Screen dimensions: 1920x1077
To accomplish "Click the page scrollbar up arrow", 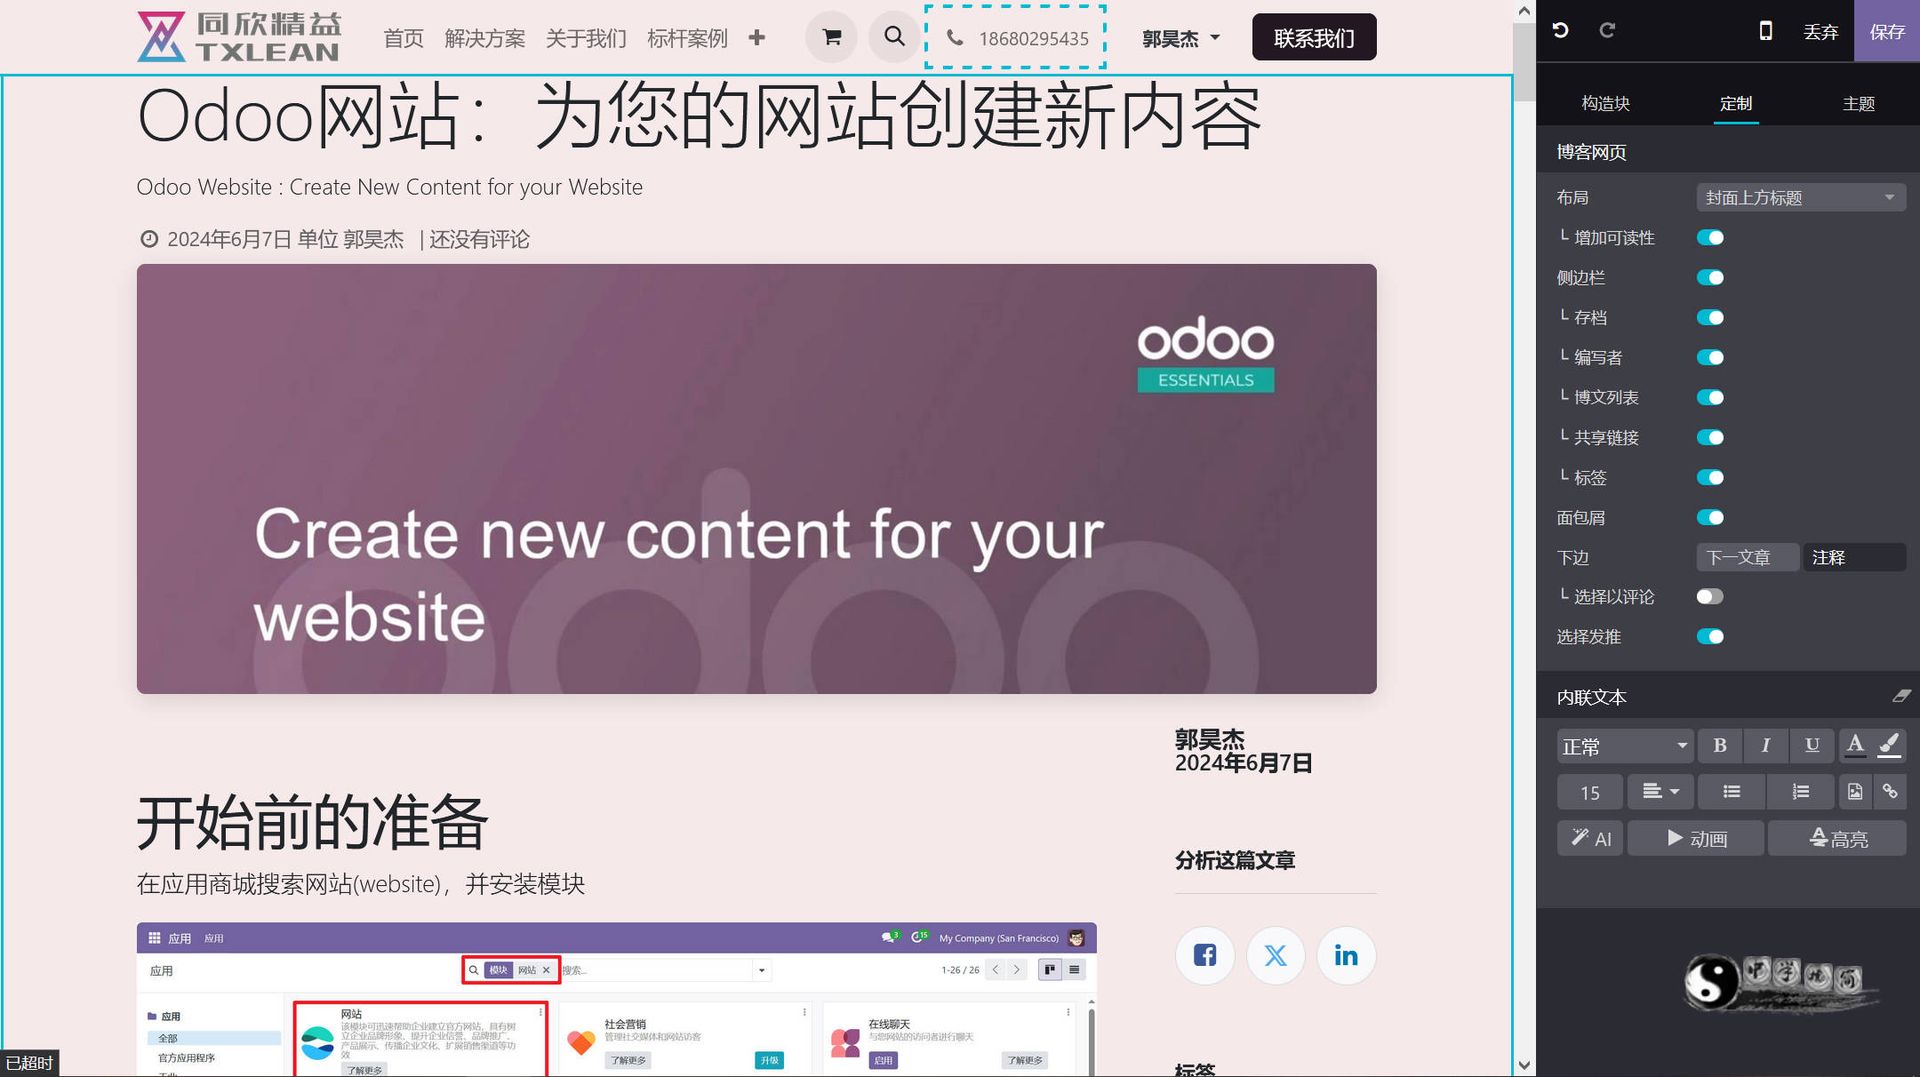I will coord(1523,11).
